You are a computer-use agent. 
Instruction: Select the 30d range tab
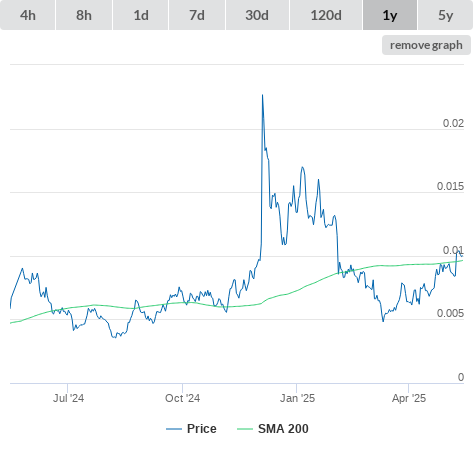click(257, 15)
